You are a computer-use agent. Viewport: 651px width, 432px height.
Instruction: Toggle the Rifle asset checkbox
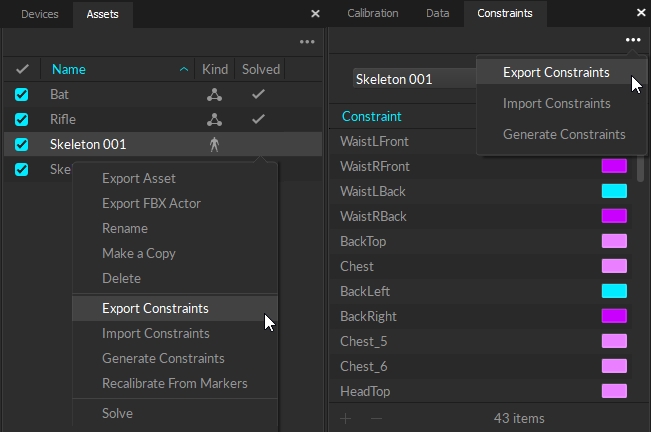(x=22, y=120)
